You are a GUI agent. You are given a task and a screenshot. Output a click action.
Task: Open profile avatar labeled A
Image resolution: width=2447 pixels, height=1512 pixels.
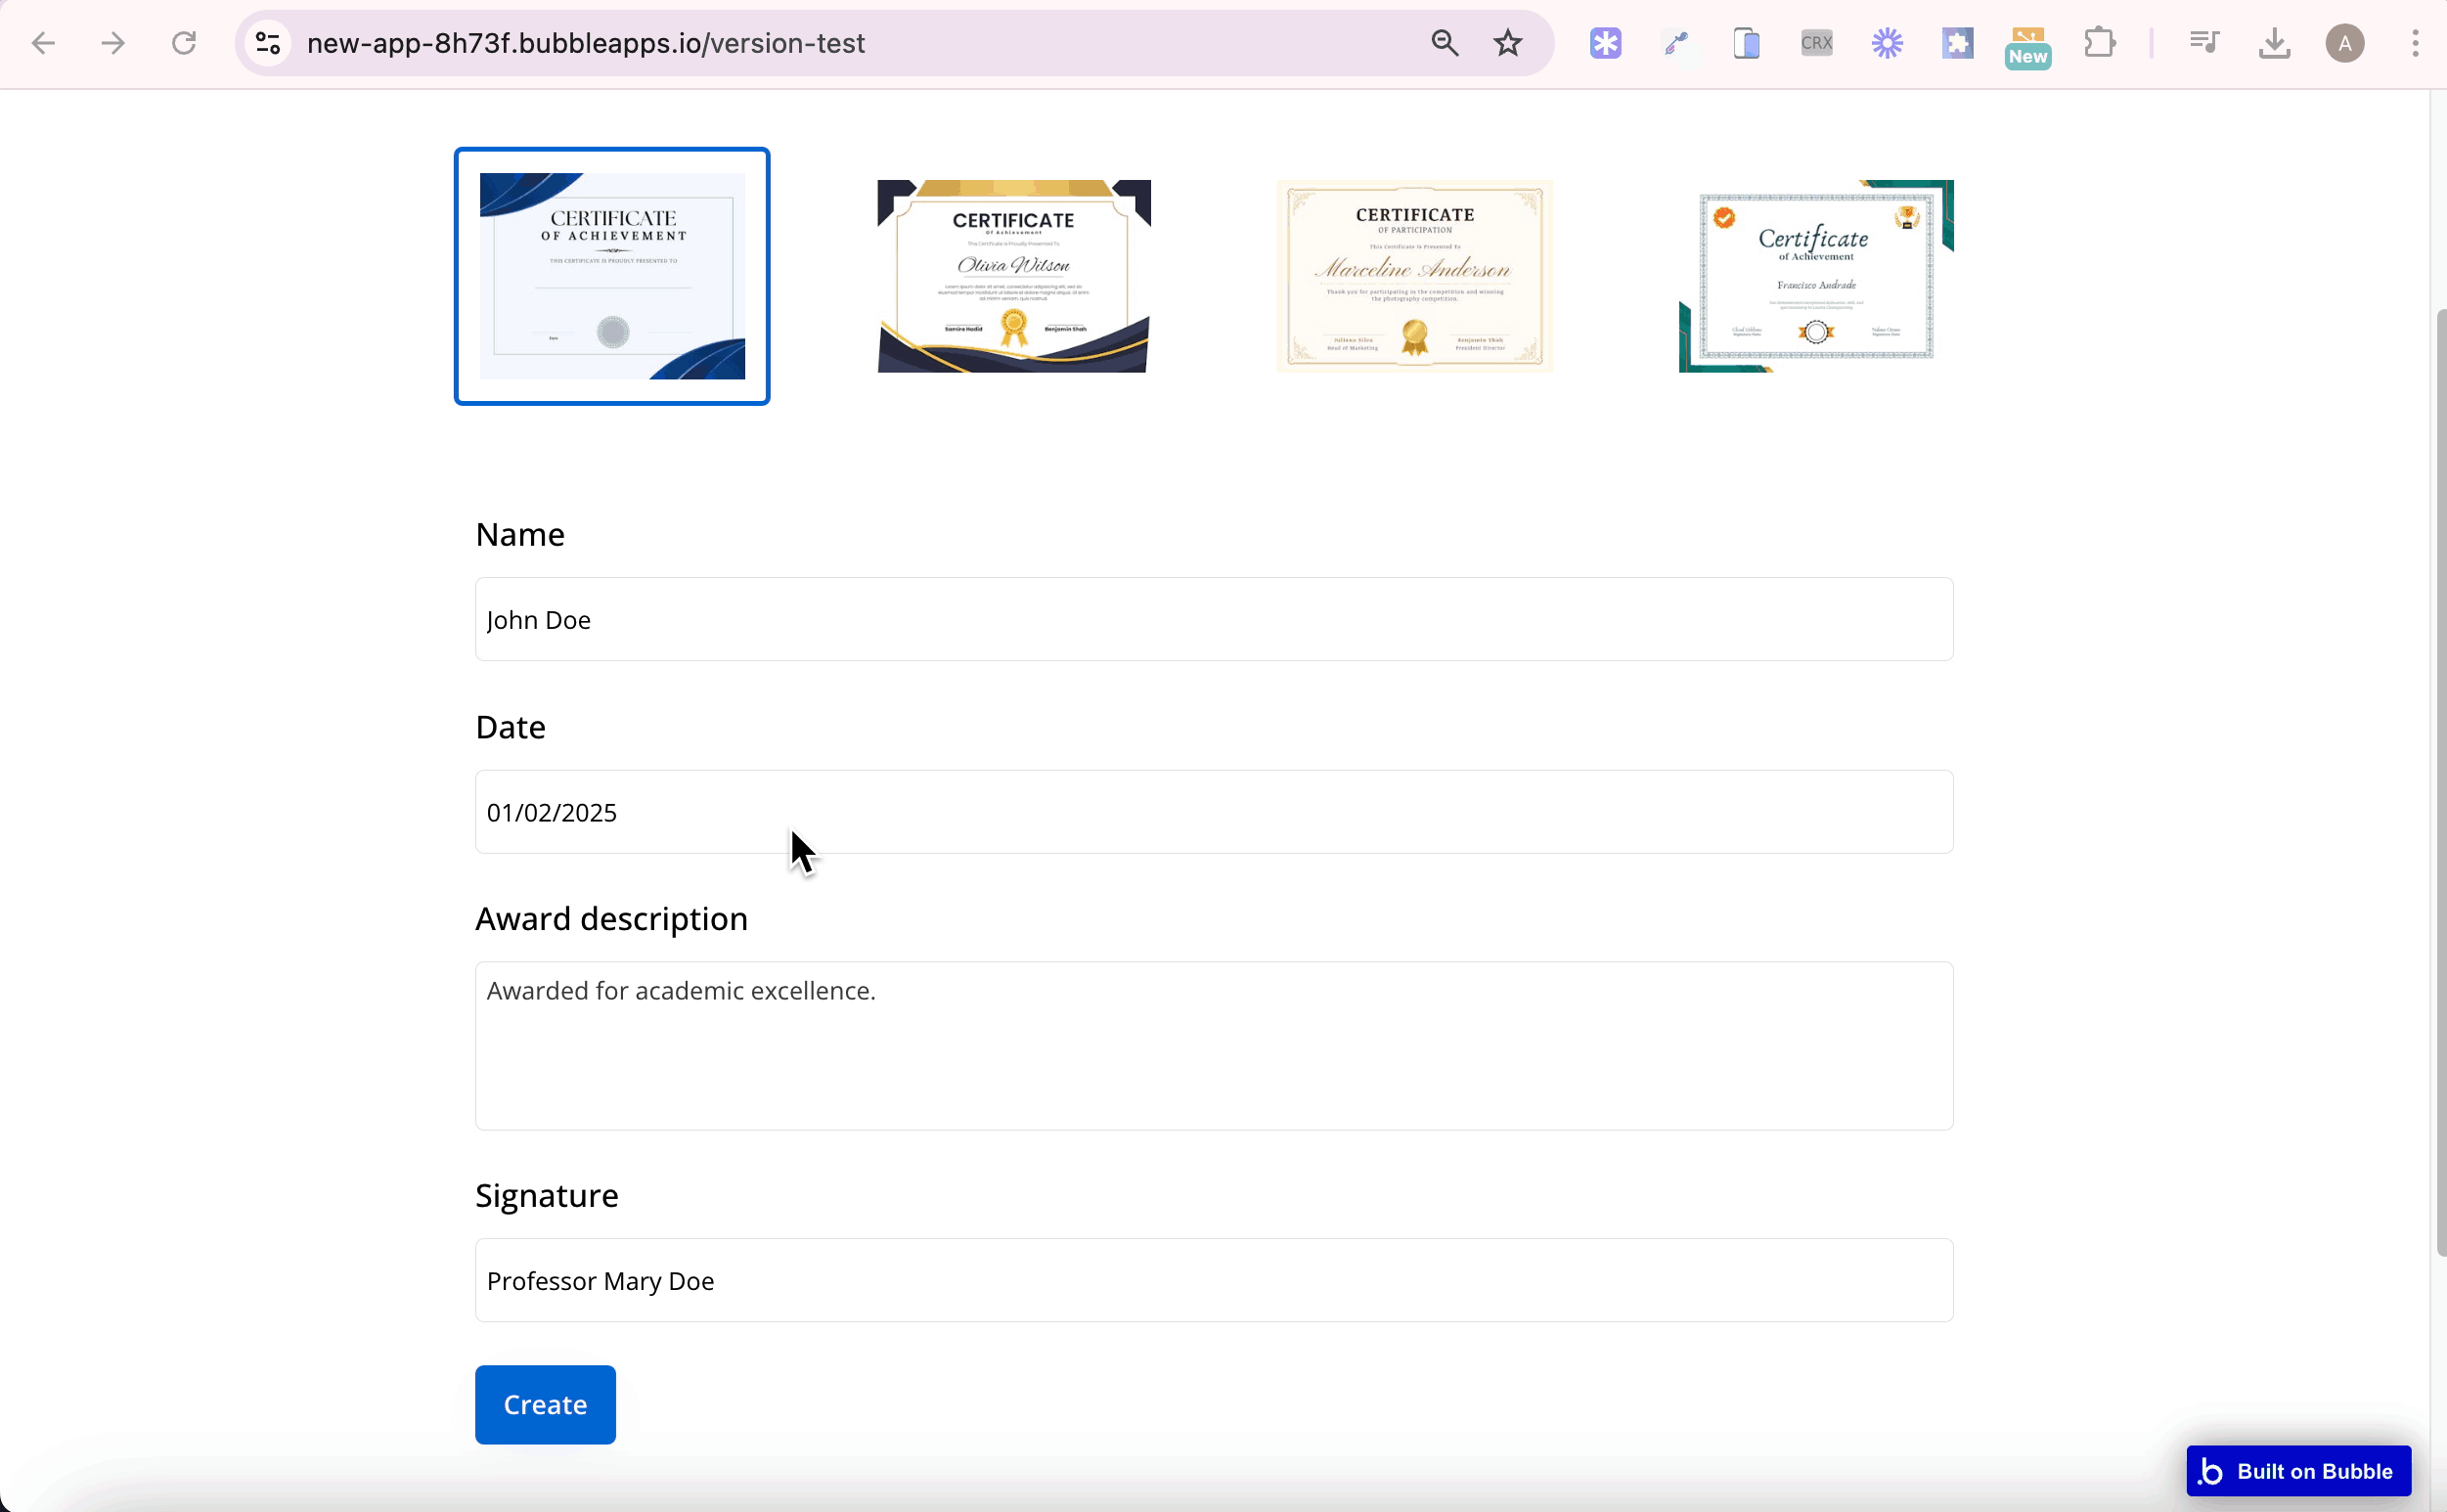tap(2344, 43)
